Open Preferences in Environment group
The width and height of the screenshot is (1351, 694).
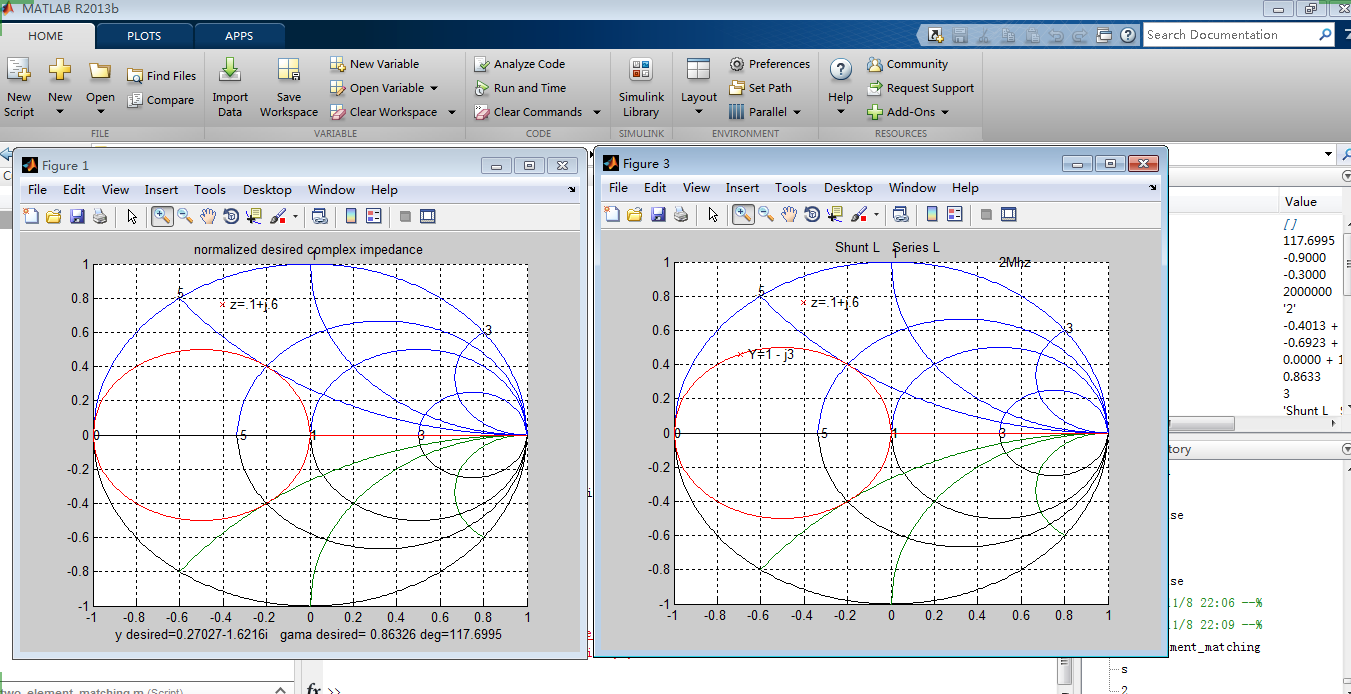coord(770,64)
